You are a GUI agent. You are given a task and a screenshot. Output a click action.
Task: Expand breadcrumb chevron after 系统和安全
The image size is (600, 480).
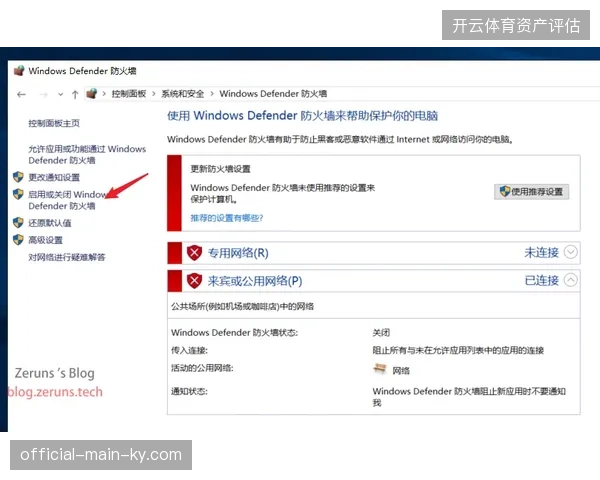(x=212, y=94)
